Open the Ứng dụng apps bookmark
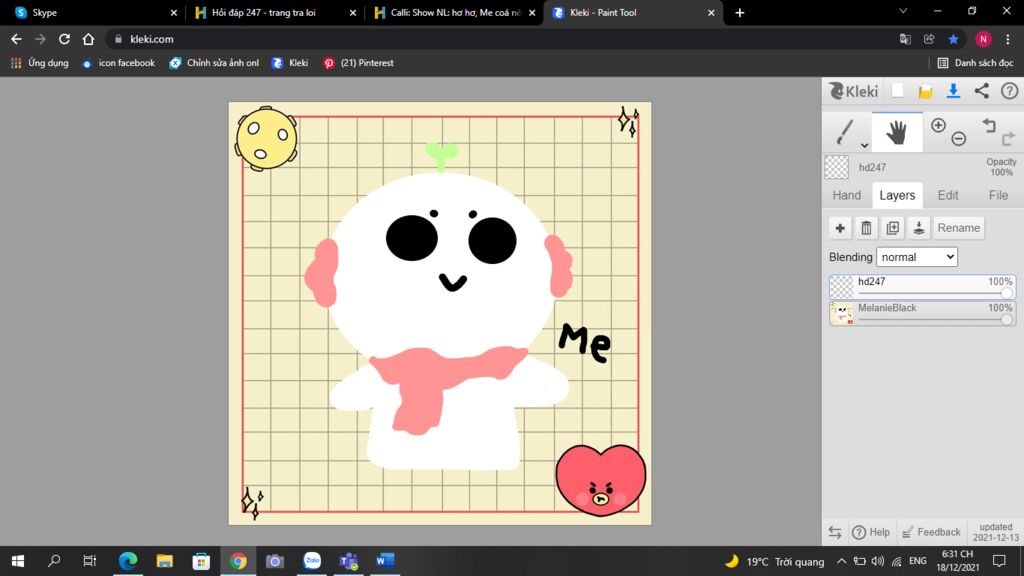 click(39, 63)
